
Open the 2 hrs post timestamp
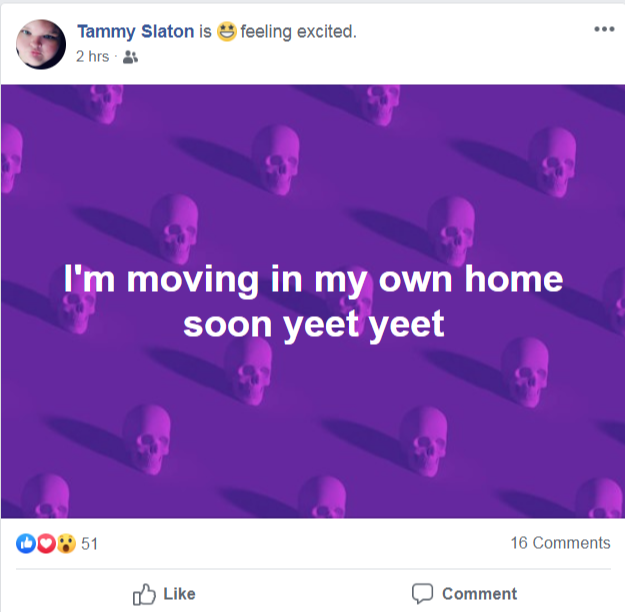click(x=92, y=57)
